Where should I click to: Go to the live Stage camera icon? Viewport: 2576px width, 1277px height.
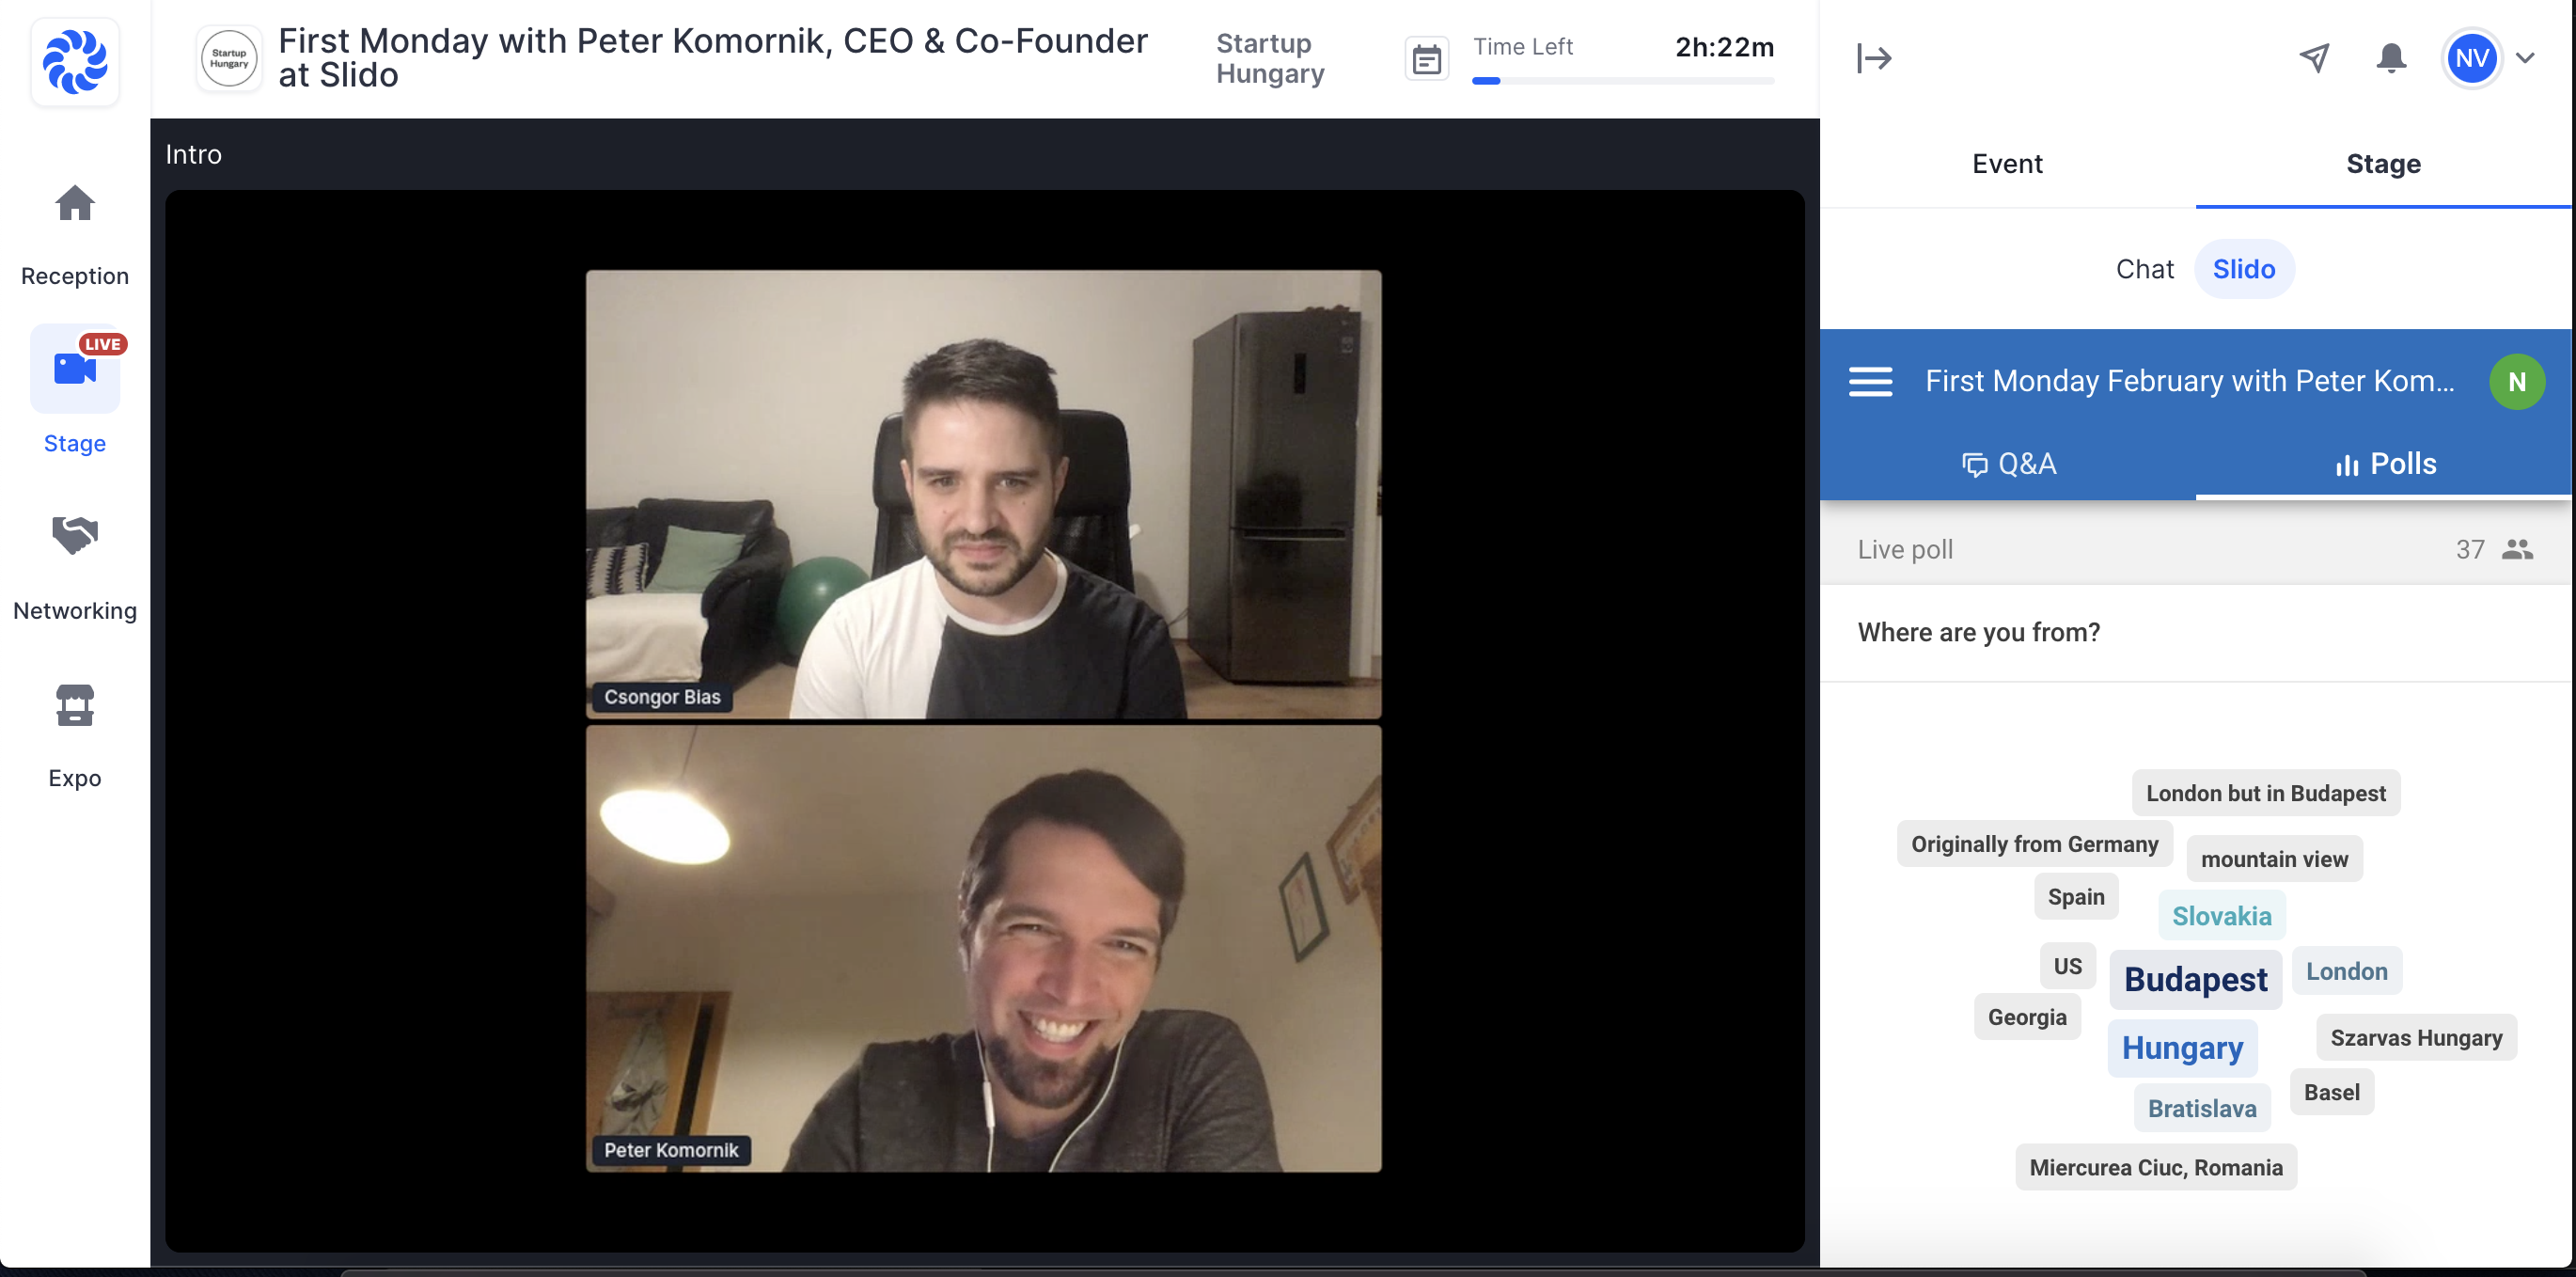click(x=75, y=369)
